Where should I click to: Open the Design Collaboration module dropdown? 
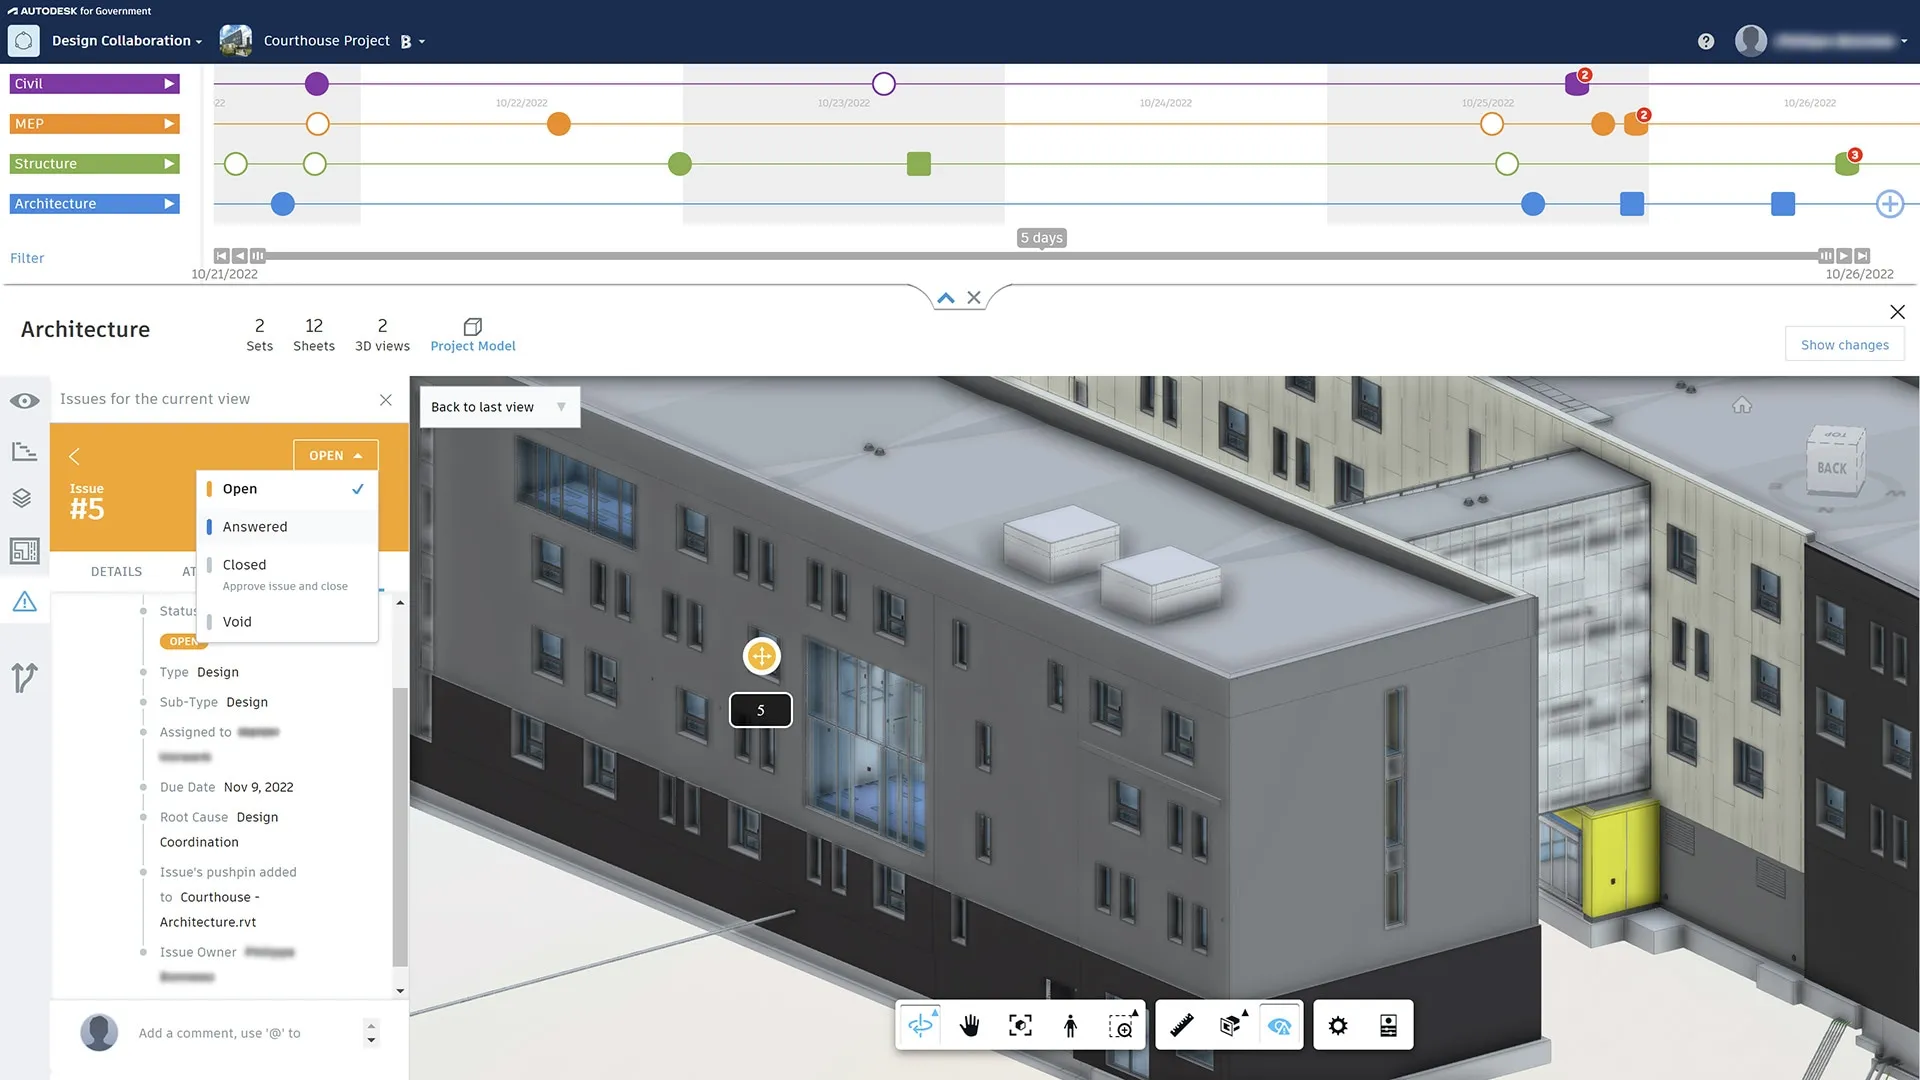[126, 41]
